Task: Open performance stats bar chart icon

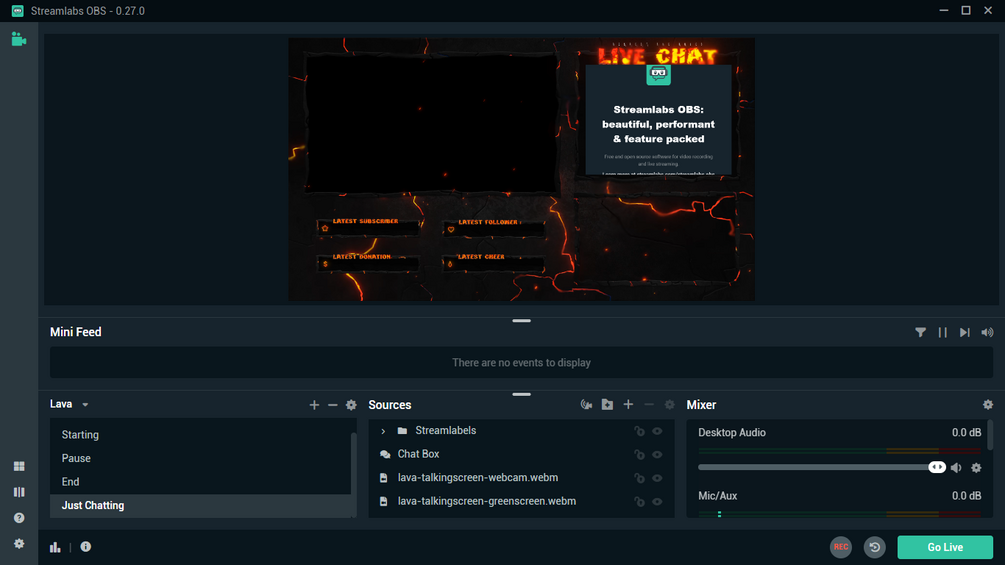Action: 55,547
